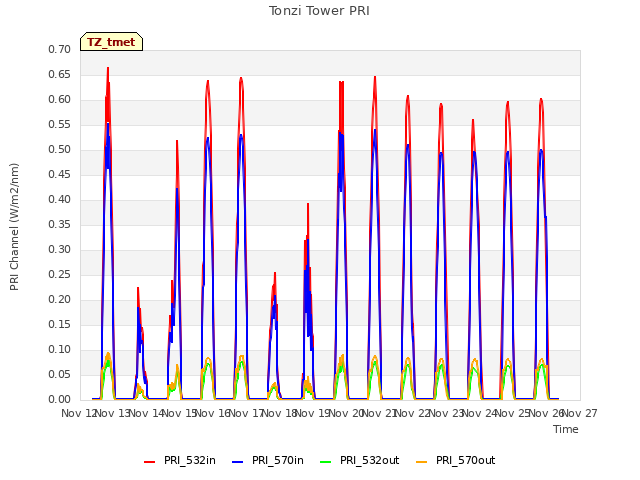Click the 0.55 y-axis tick label
640x480 pixels.
click(60, 124)
